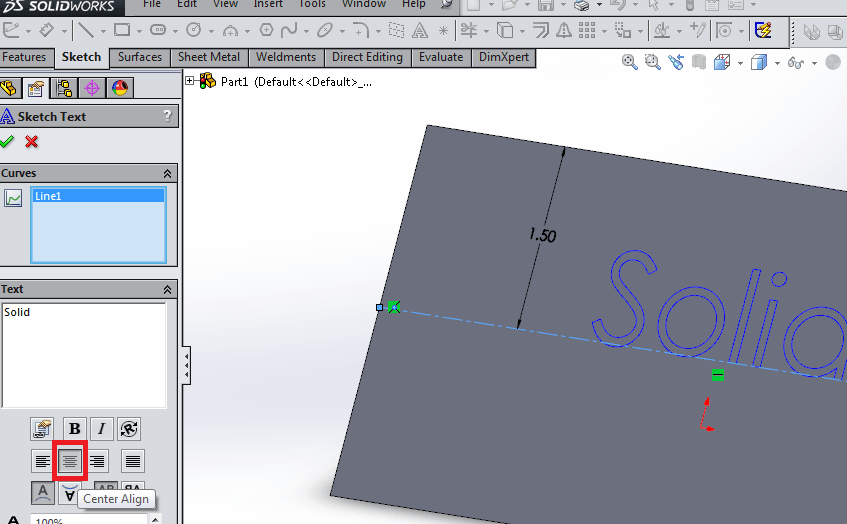Click the Left Align text button
847x524 pixels.
[42, 461]
